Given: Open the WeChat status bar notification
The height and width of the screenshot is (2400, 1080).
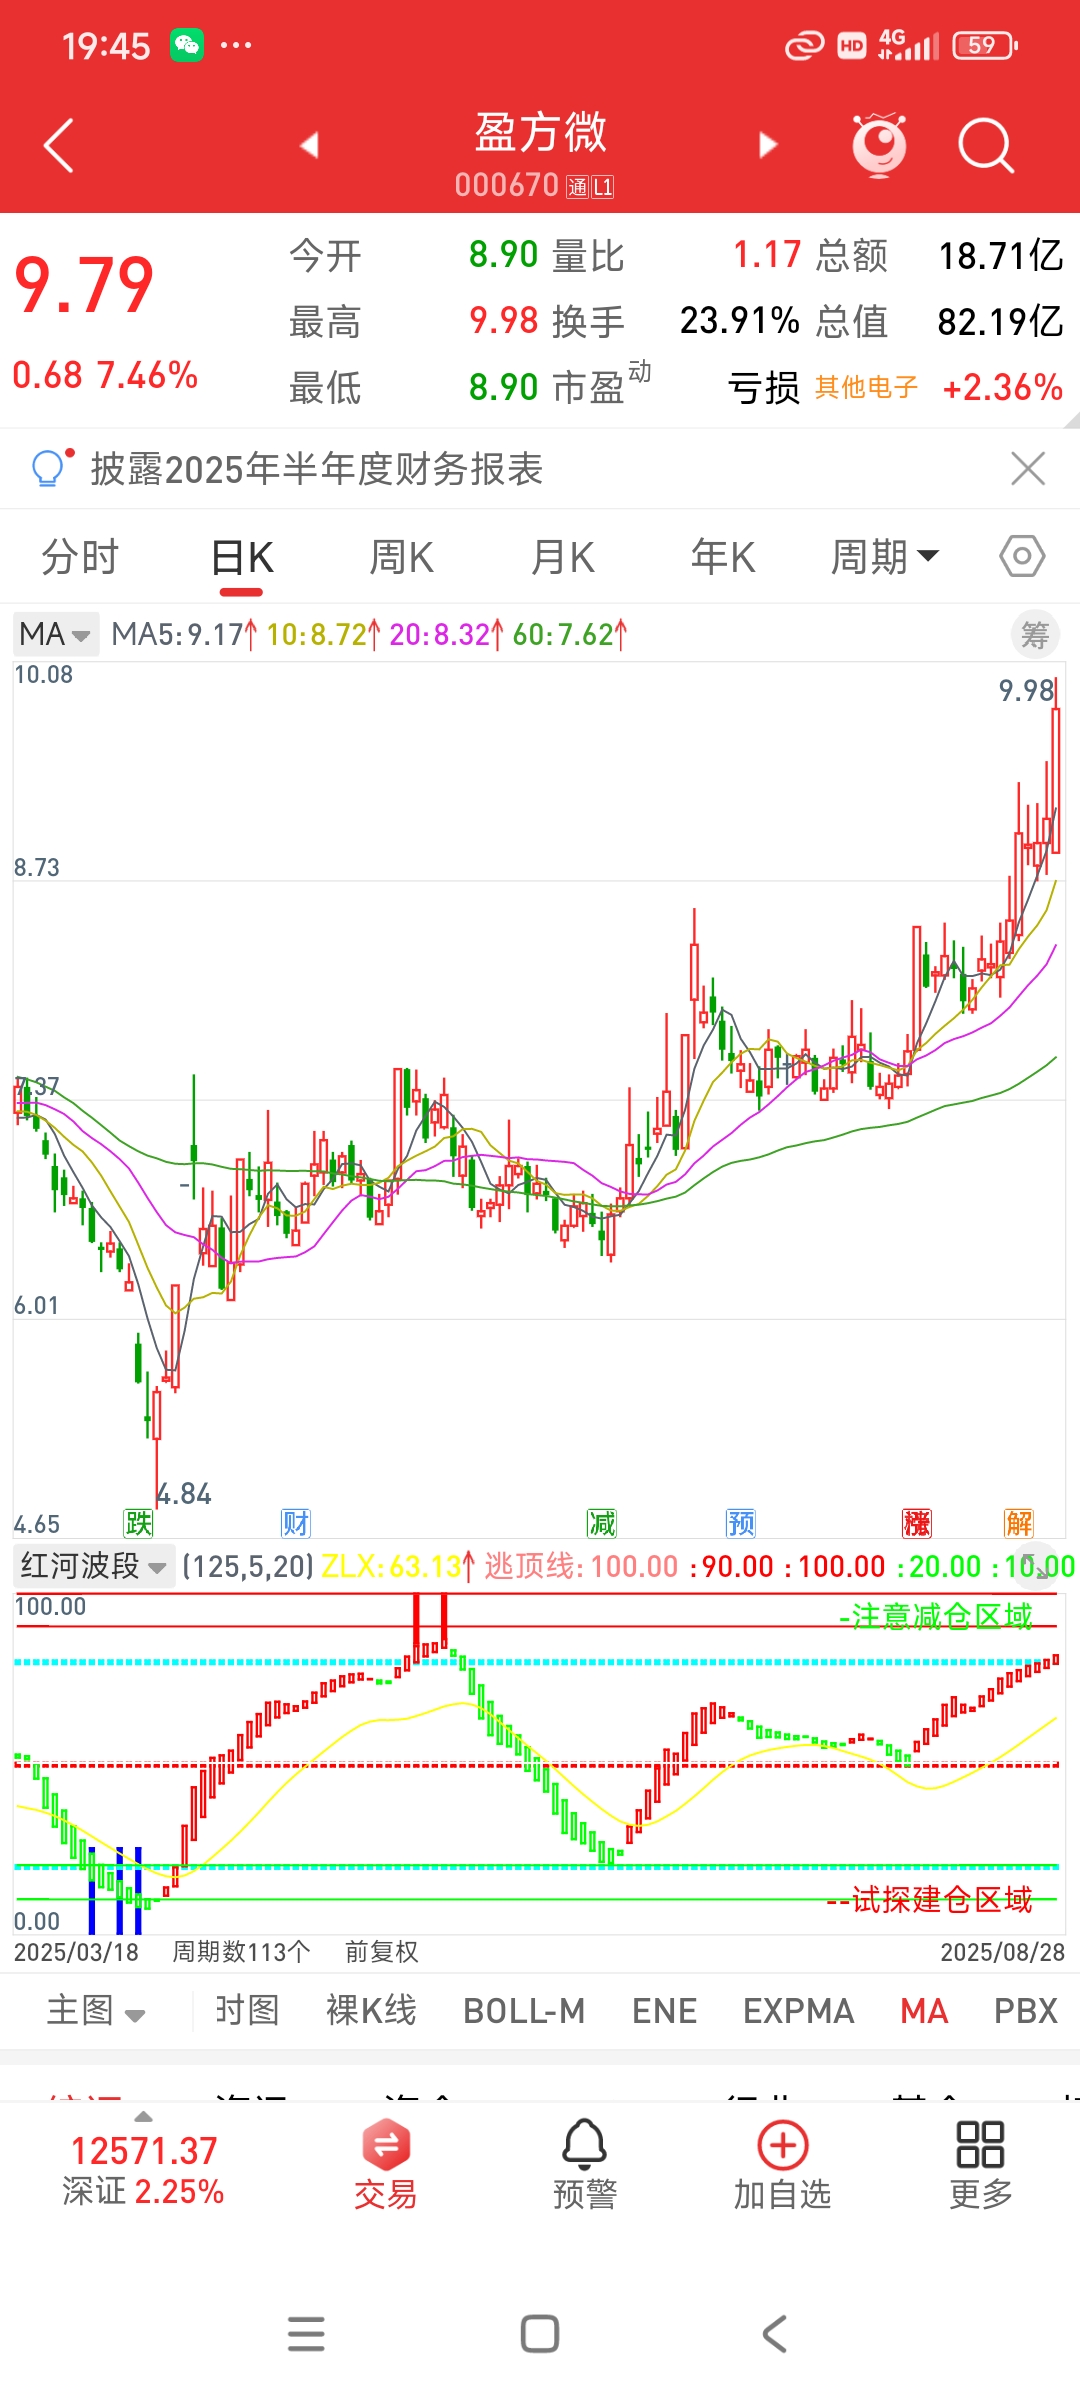Looking at the screenshot, I should tap(187, 46).
